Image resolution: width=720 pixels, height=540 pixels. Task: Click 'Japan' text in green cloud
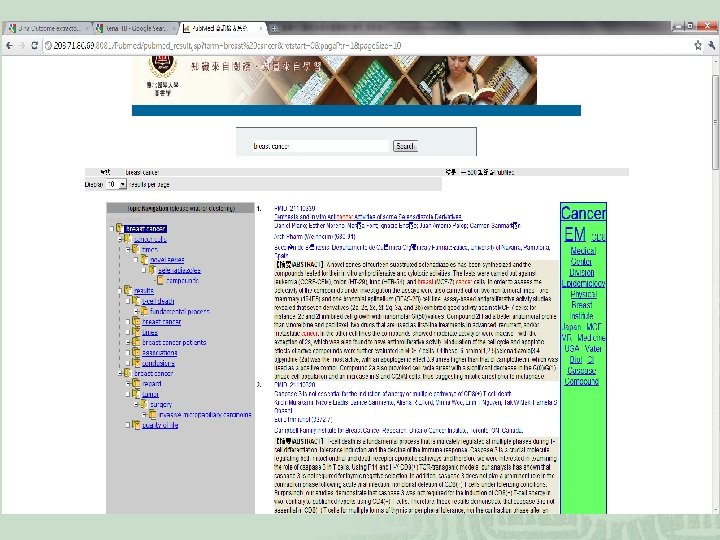click(572, 327)
